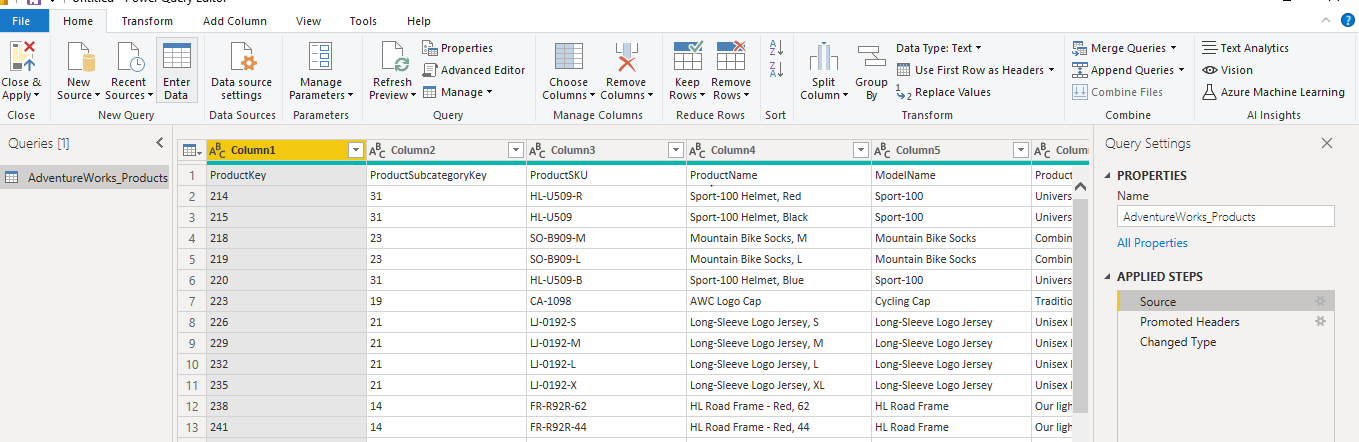Image resolution: width=1359 pixels, height=442 pixels.
Task: Select the AdventureWorks_Products query
Action: [x=85, y=177]
